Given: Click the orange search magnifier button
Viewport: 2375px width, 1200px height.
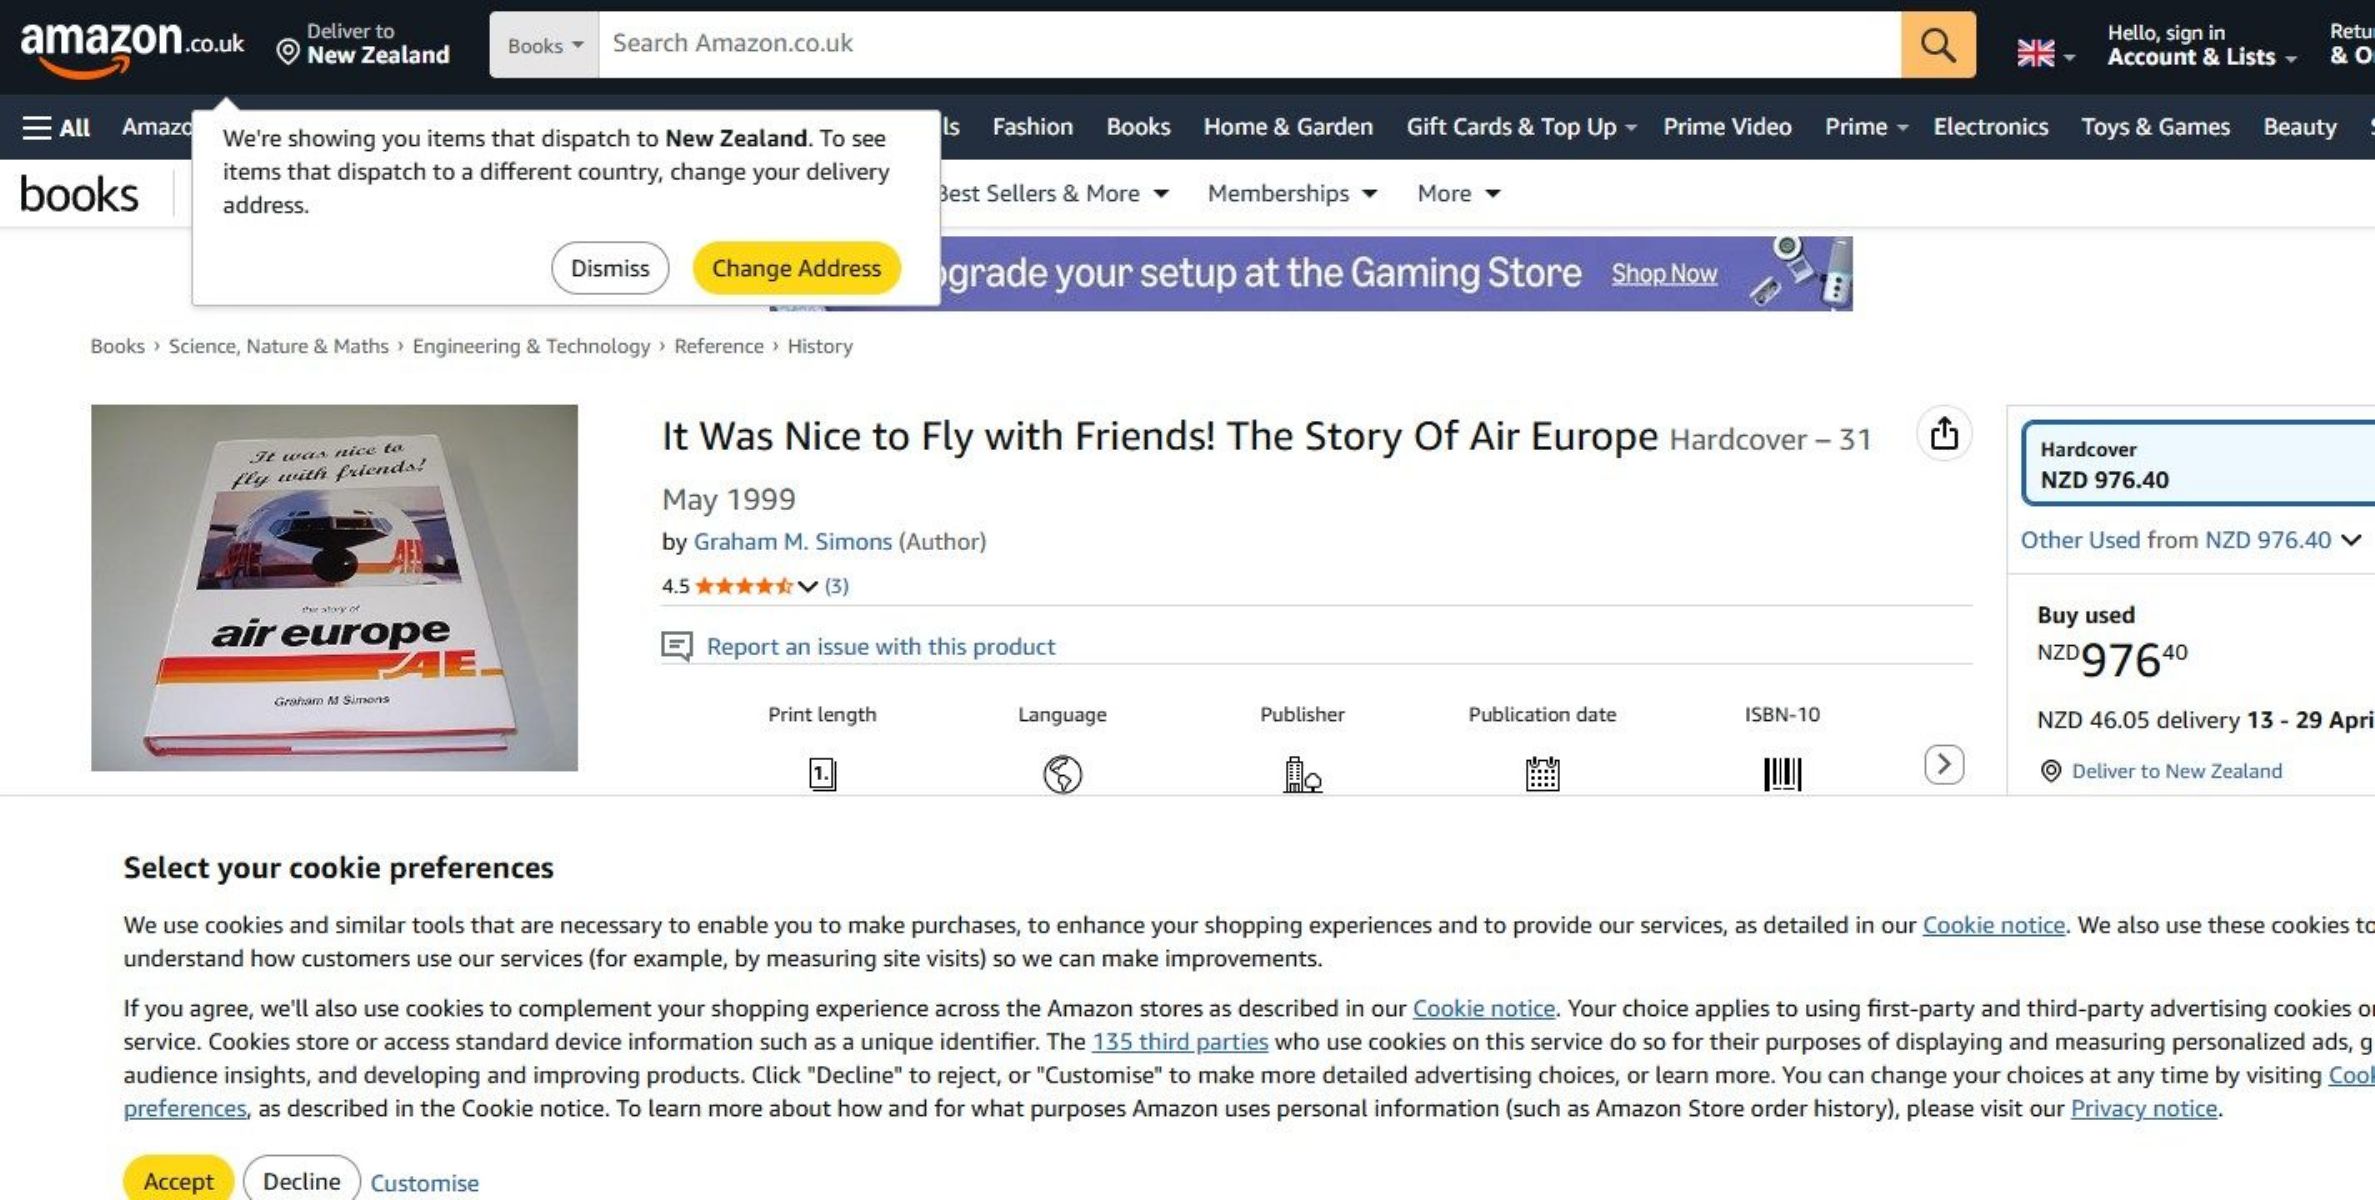Looking at the screenshot, I should 1937,45.
